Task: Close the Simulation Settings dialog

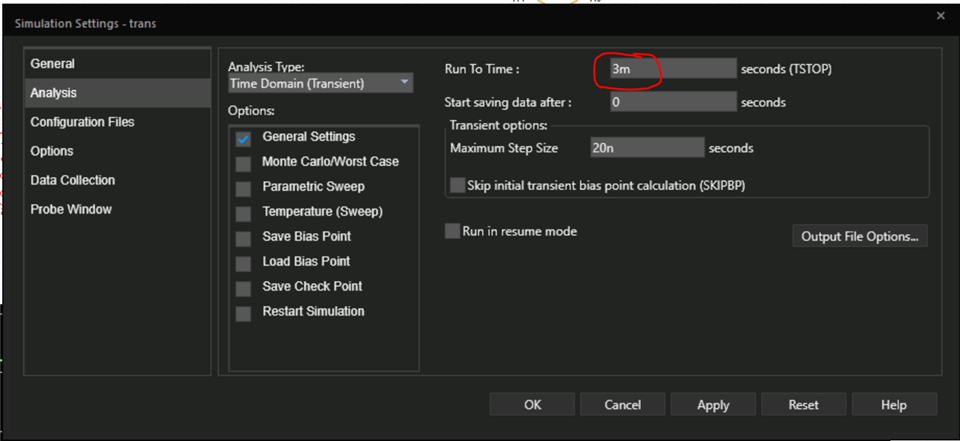Action: tap(940, 16)
